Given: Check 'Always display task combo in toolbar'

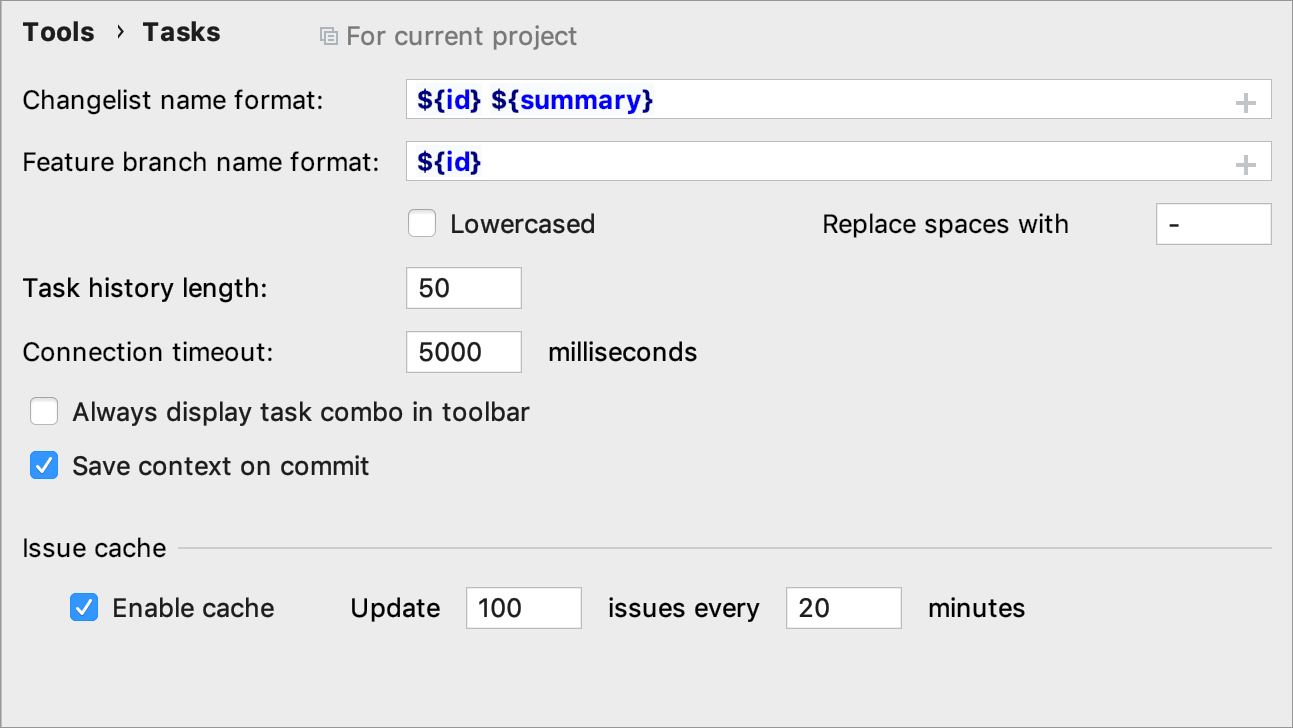Looking at the screenshot, I should [x=44, y=411].
